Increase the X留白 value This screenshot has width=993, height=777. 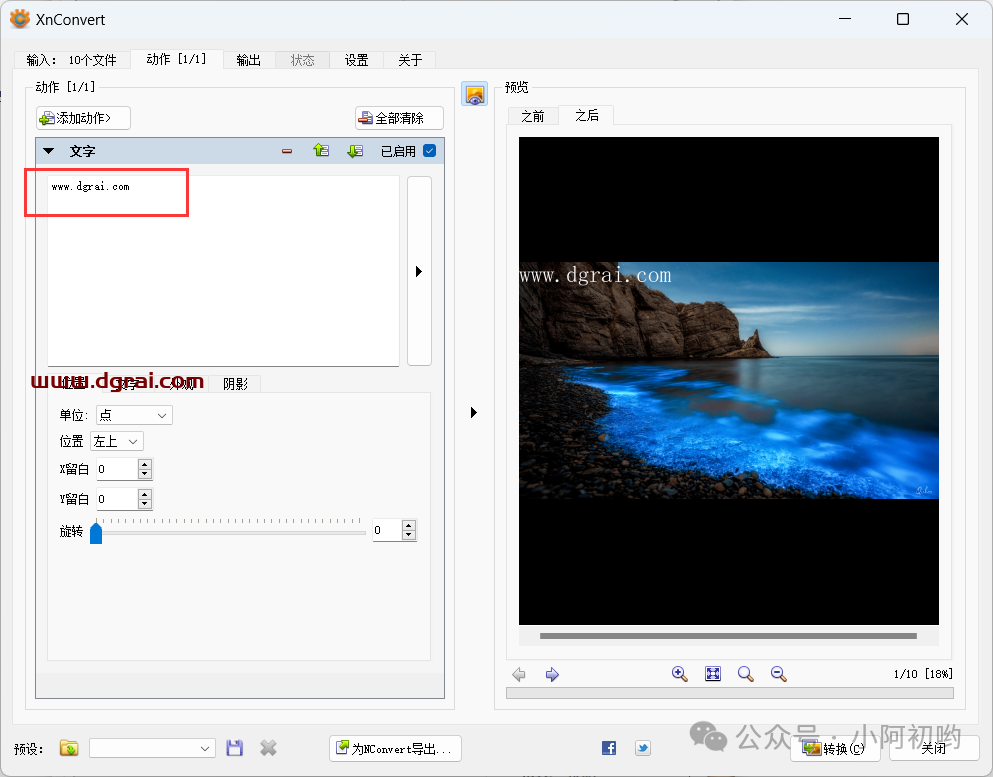(x=145, y=464)
